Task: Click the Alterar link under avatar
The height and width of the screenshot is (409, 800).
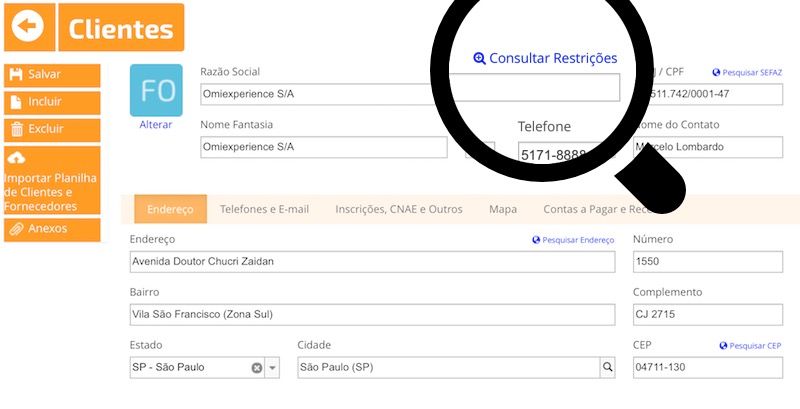Action: coord(156,124)
